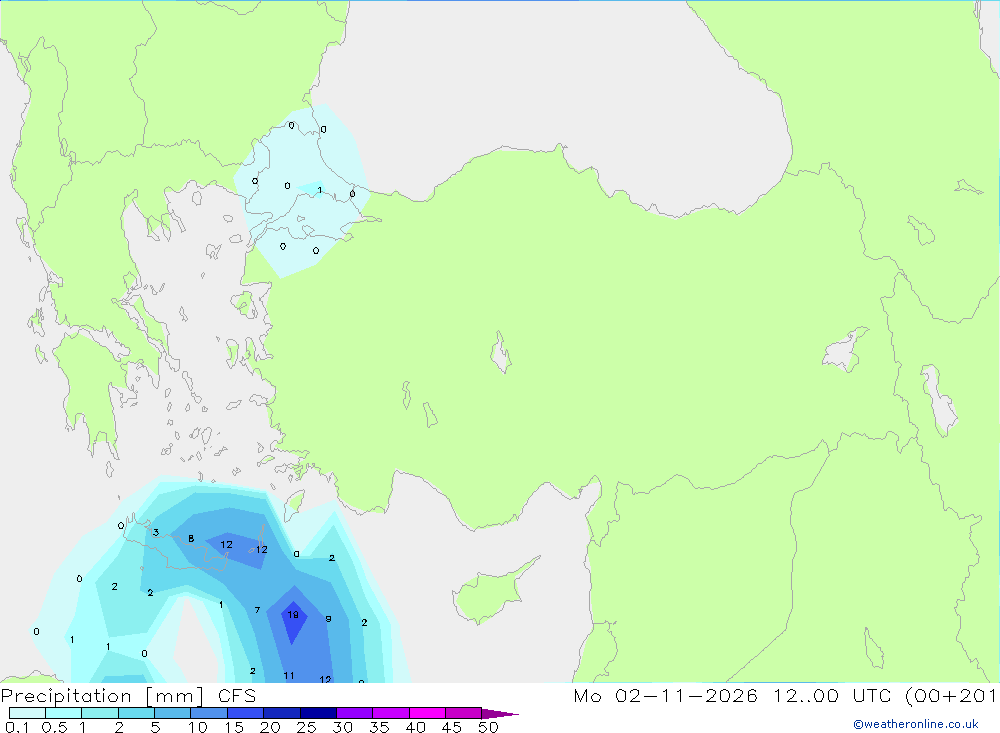
Task: Click the '19' peak precipitation value on map
Action: pyautogui.click(x=293, y=615)
